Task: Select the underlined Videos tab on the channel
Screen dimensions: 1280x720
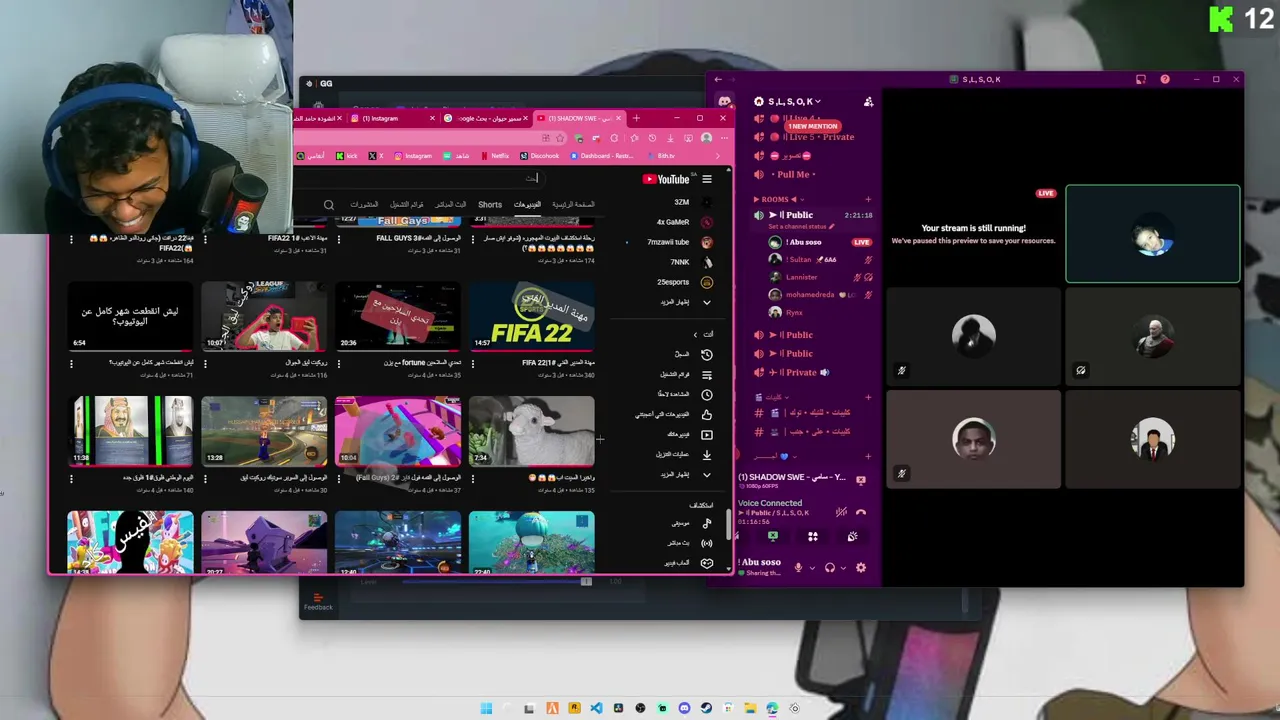Action: 527,204
